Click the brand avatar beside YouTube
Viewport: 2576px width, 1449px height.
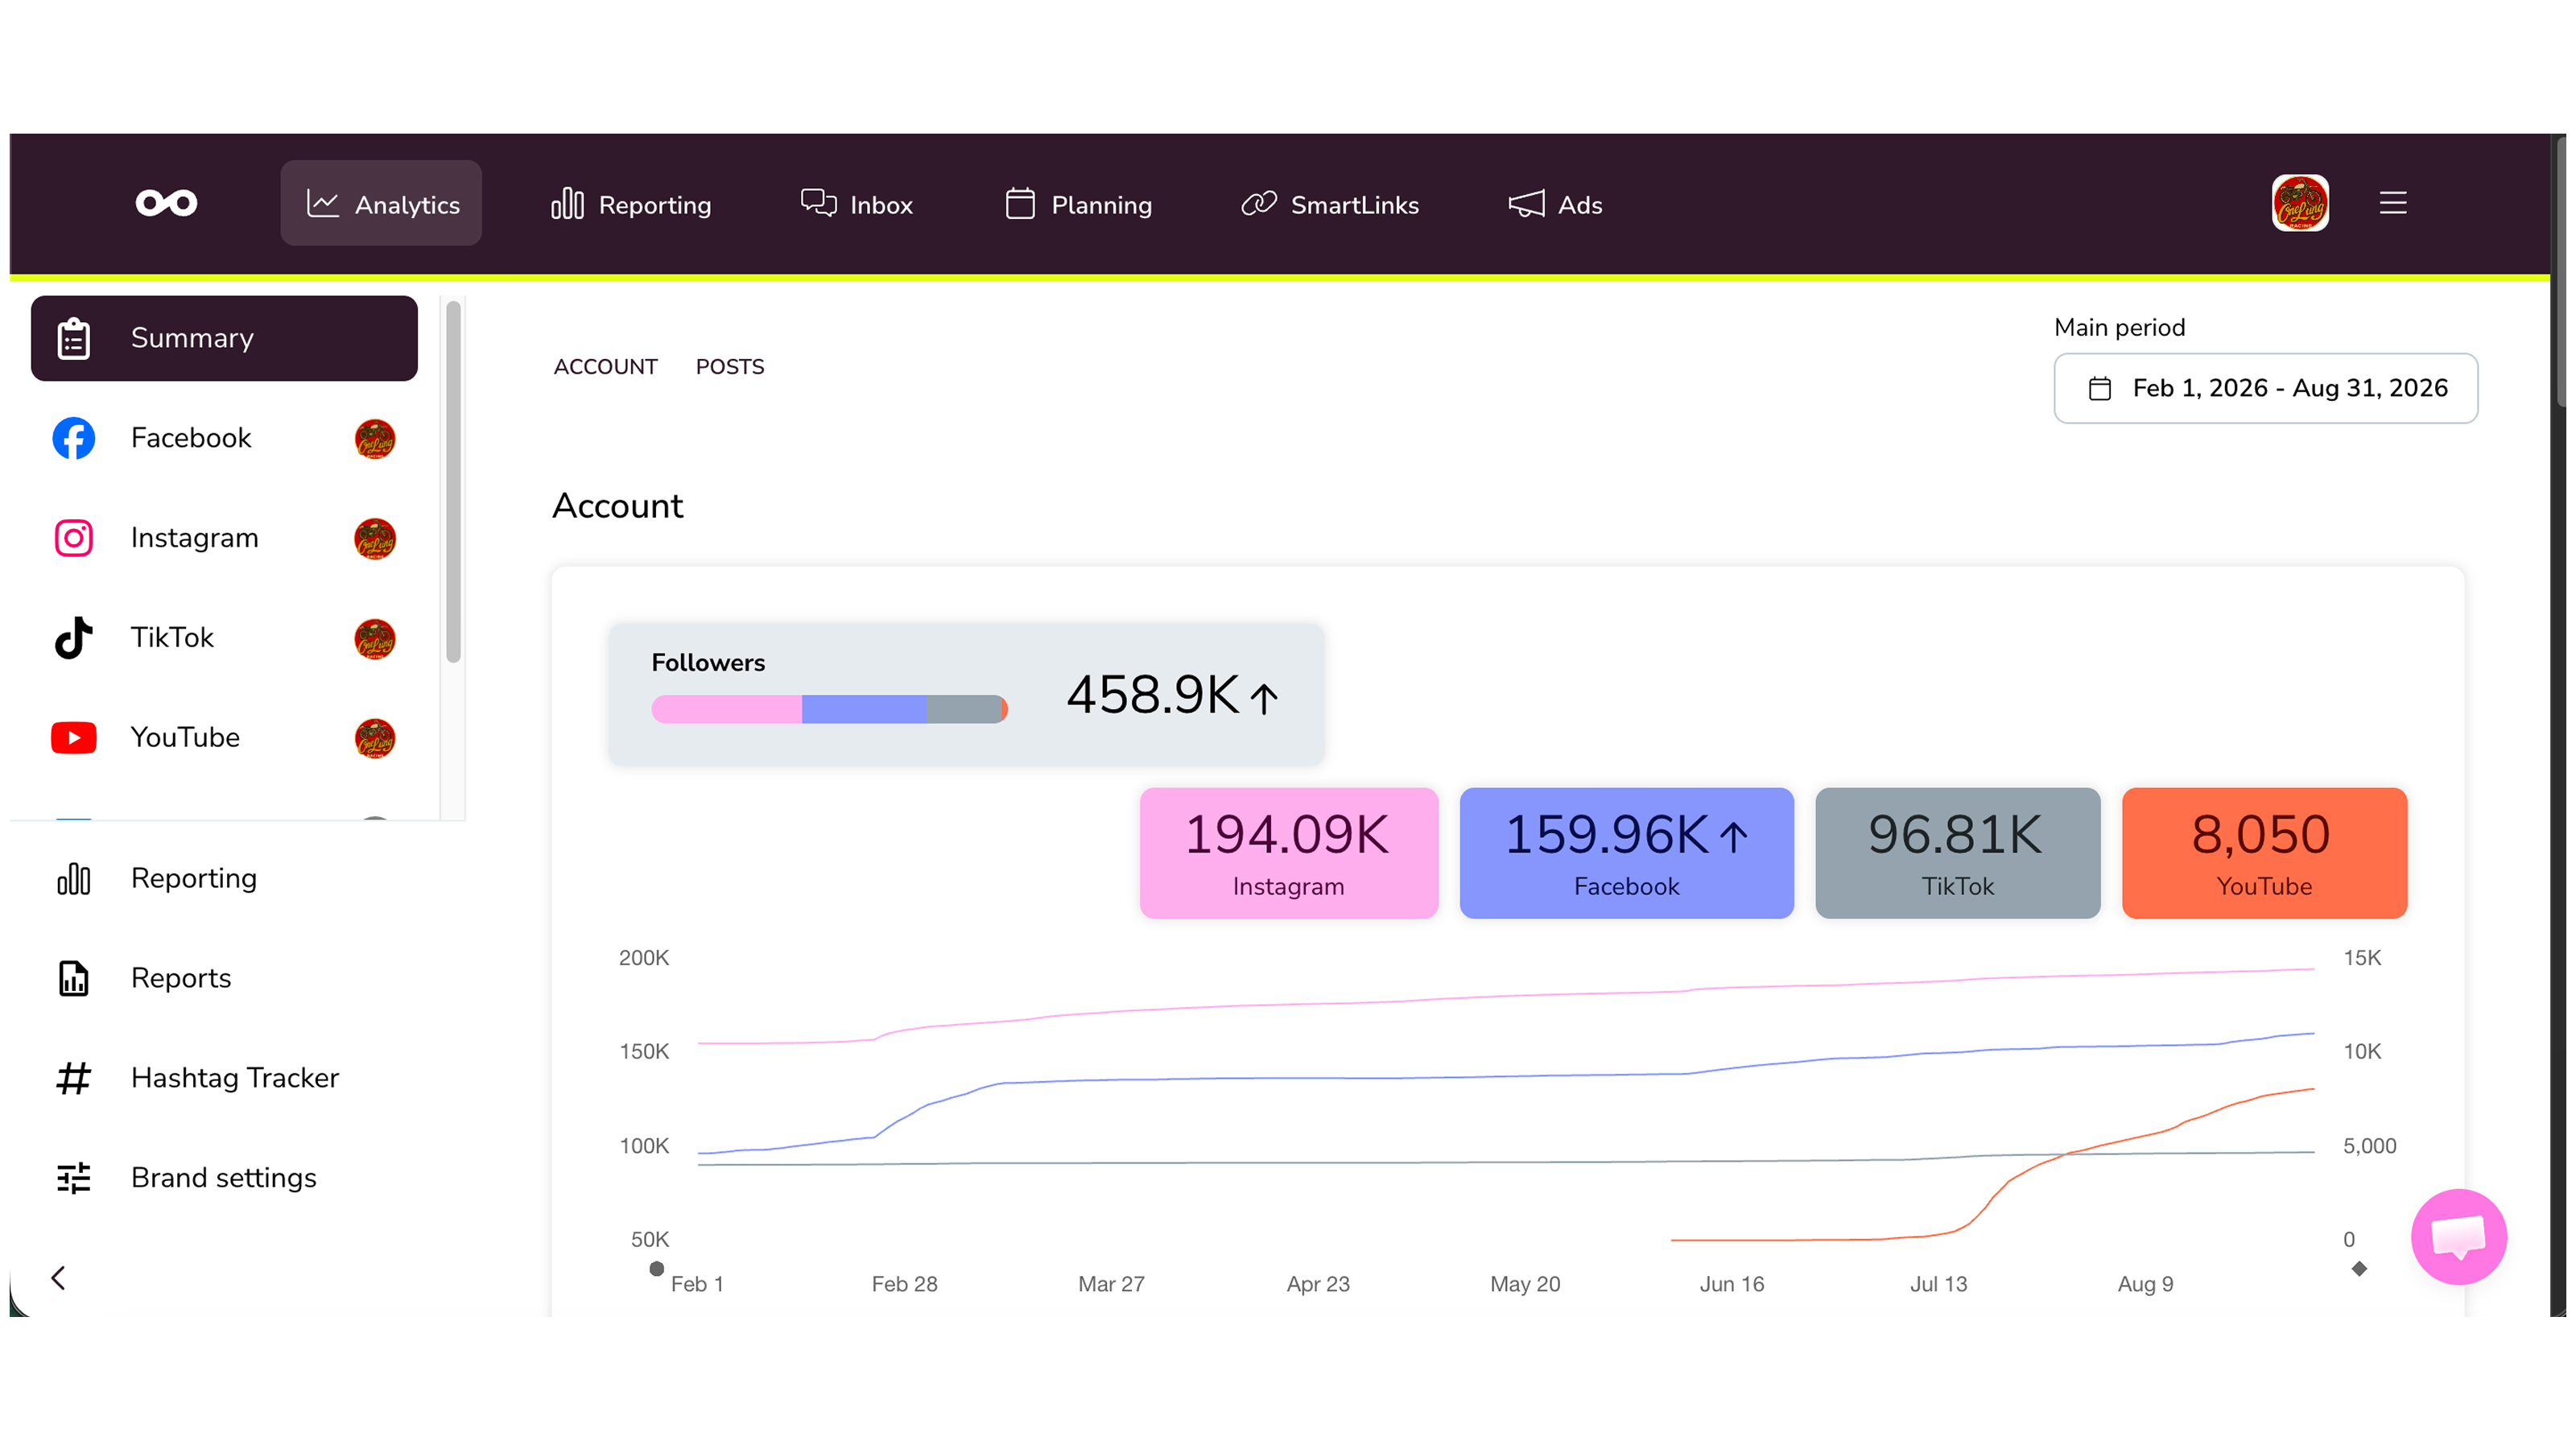(x=375, y=739)
